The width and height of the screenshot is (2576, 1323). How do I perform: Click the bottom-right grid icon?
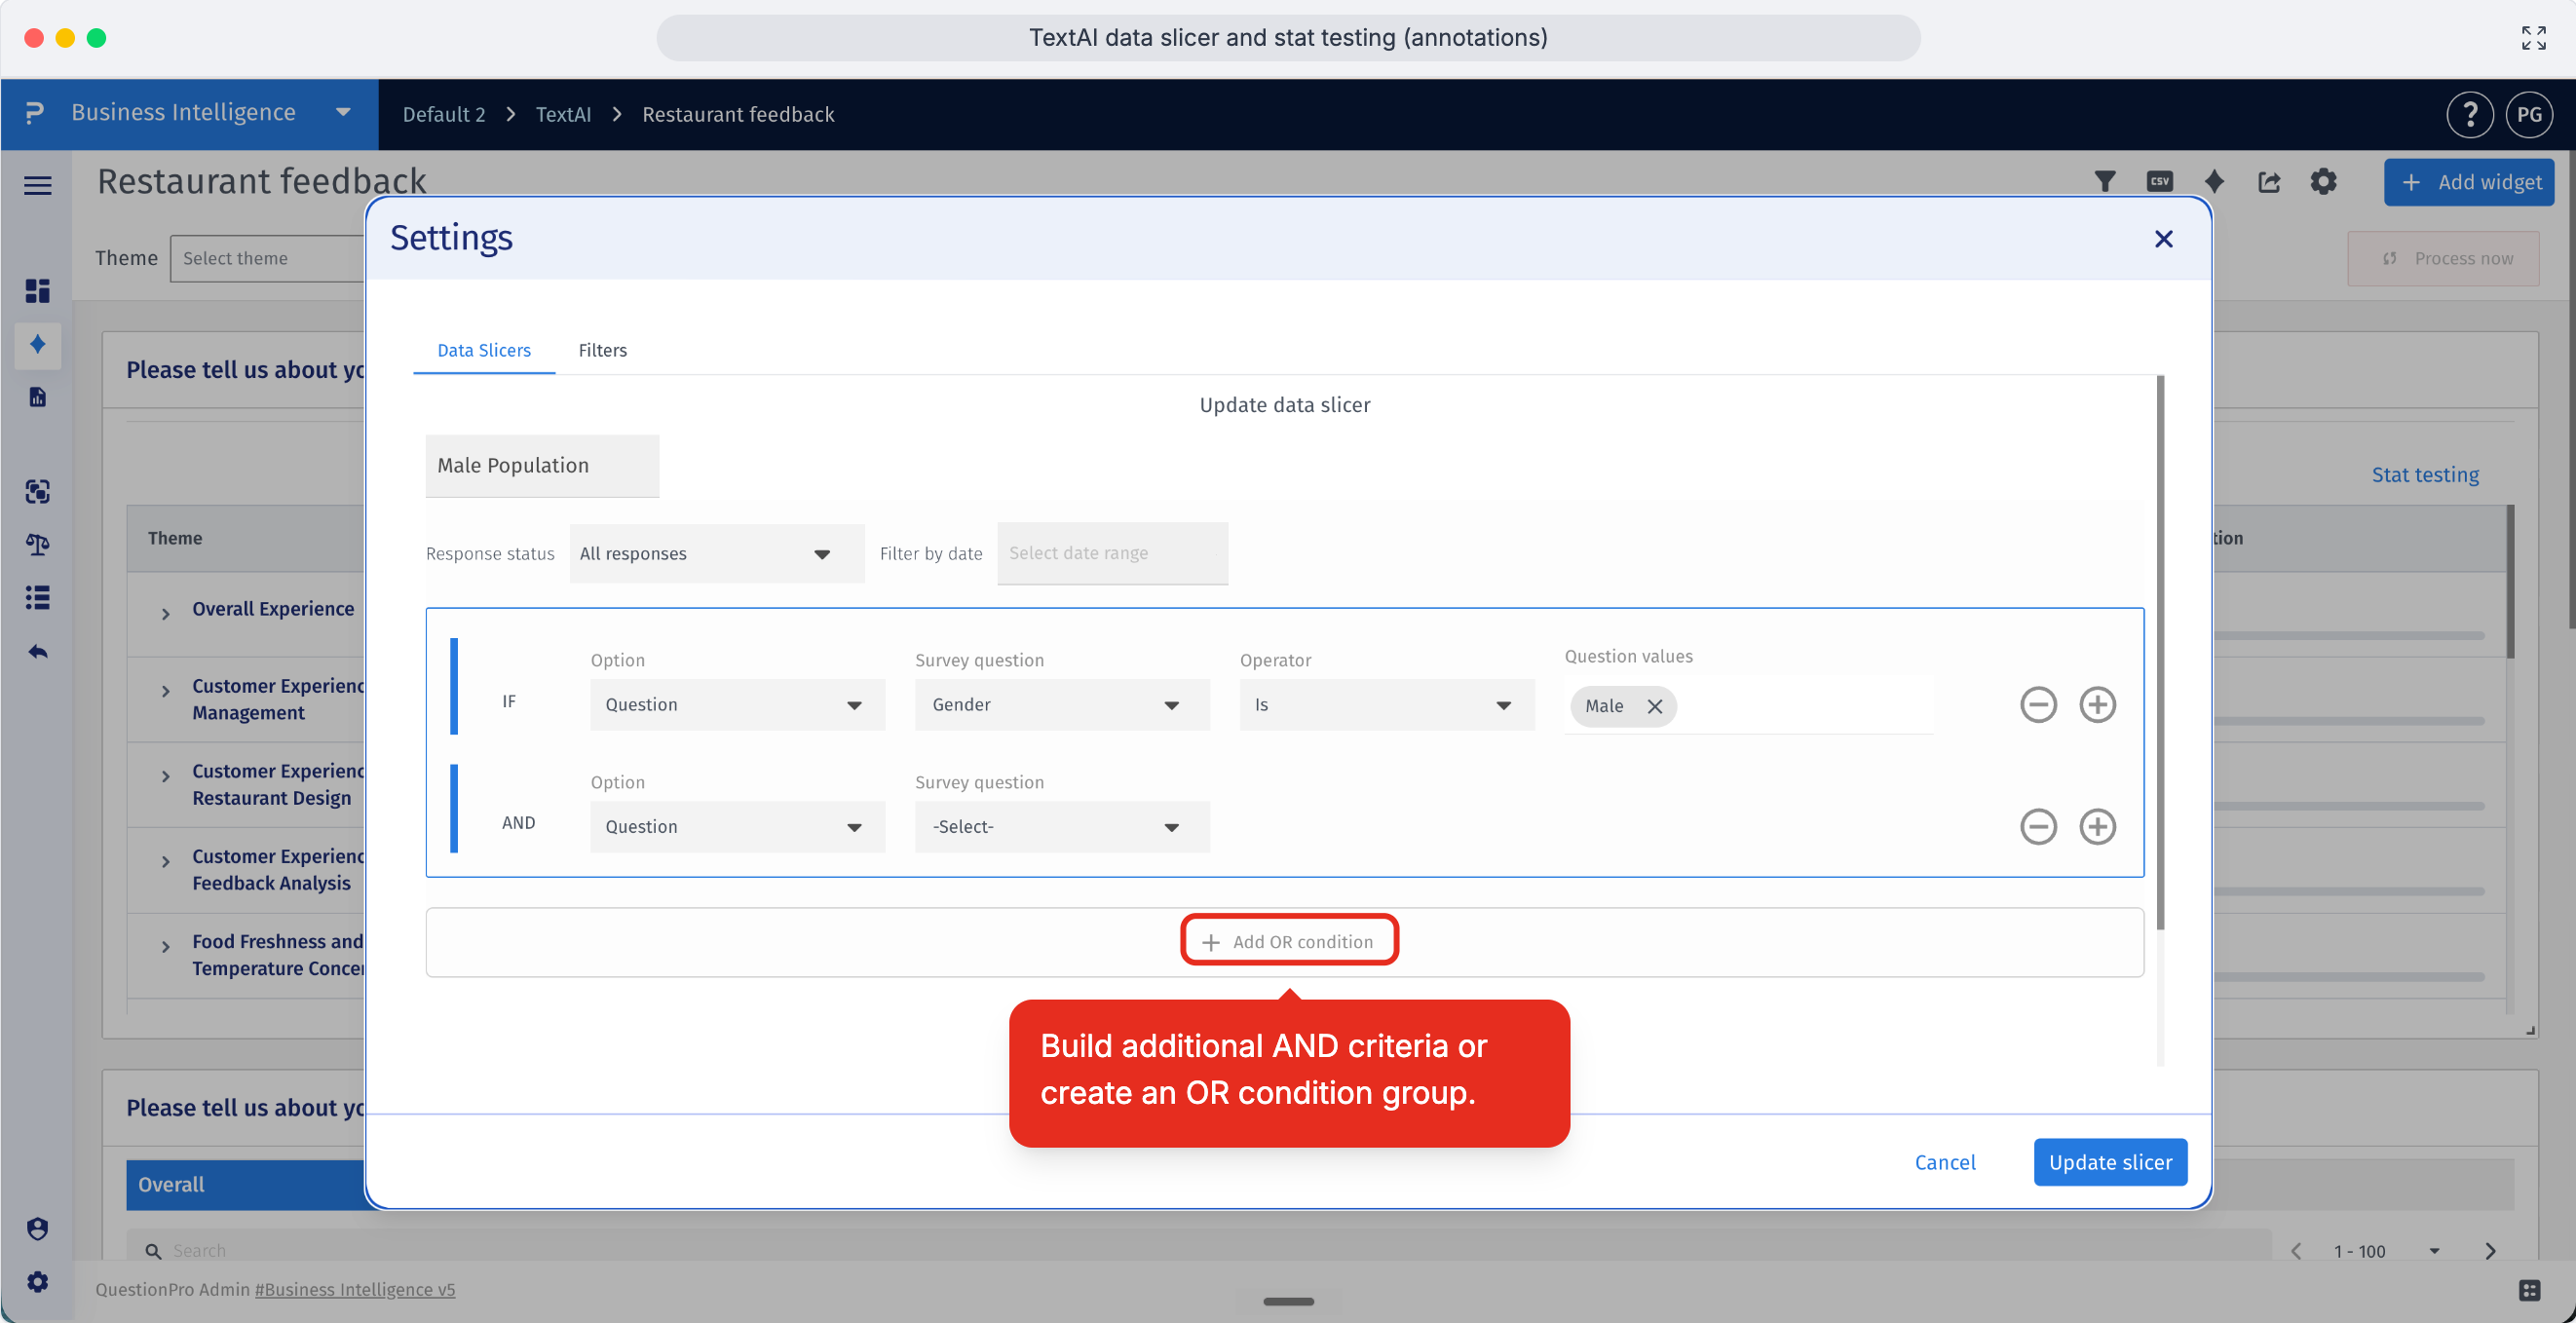click(2529, 1290)
